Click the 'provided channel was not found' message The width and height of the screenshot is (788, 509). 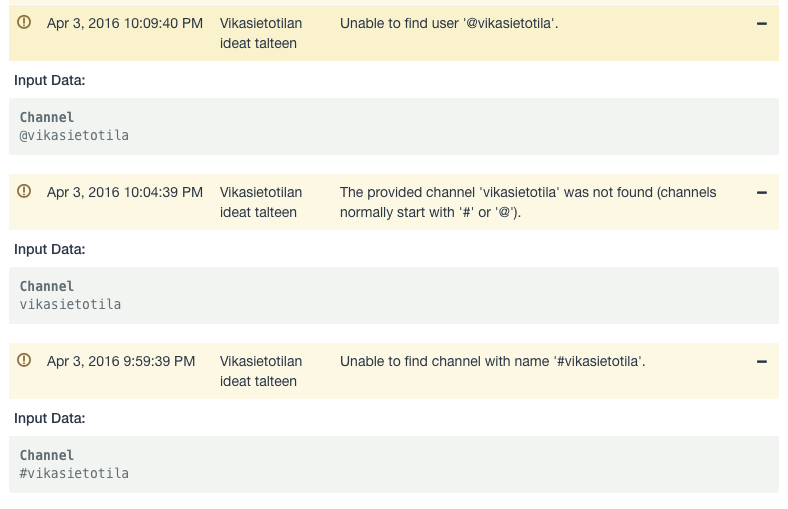point(528,202)
